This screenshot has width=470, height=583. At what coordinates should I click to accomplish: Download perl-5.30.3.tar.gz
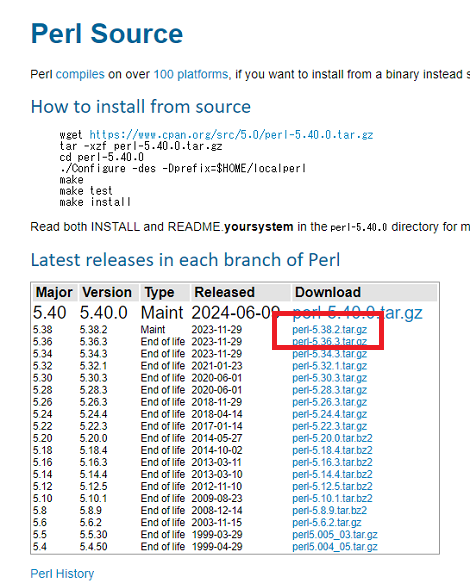(329, 378)
